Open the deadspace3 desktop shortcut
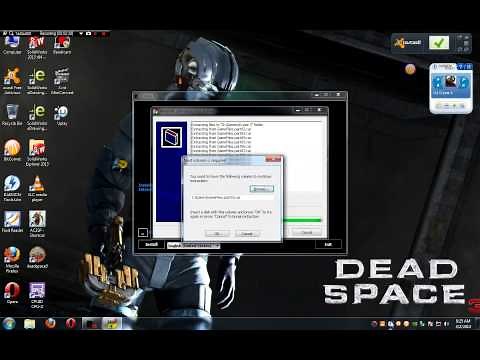The image size is (480, 360). [37, 258]
